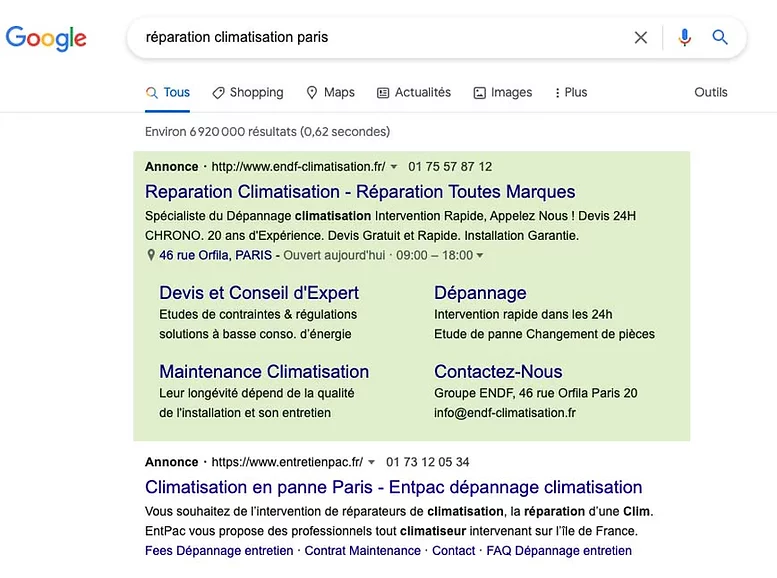Open the Actualités tab
777x578 pixels.
[414, 93]
